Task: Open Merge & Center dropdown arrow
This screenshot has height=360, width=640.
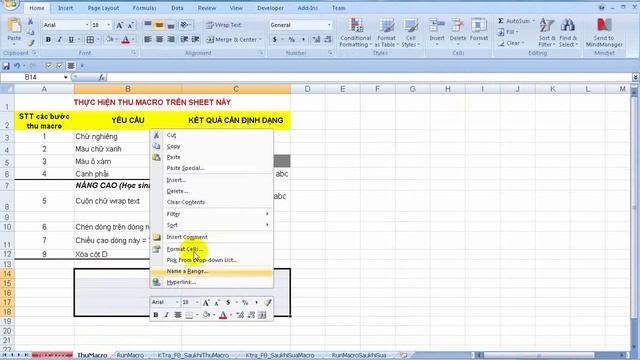Action: pyautogui.click(x=260, y=40)
